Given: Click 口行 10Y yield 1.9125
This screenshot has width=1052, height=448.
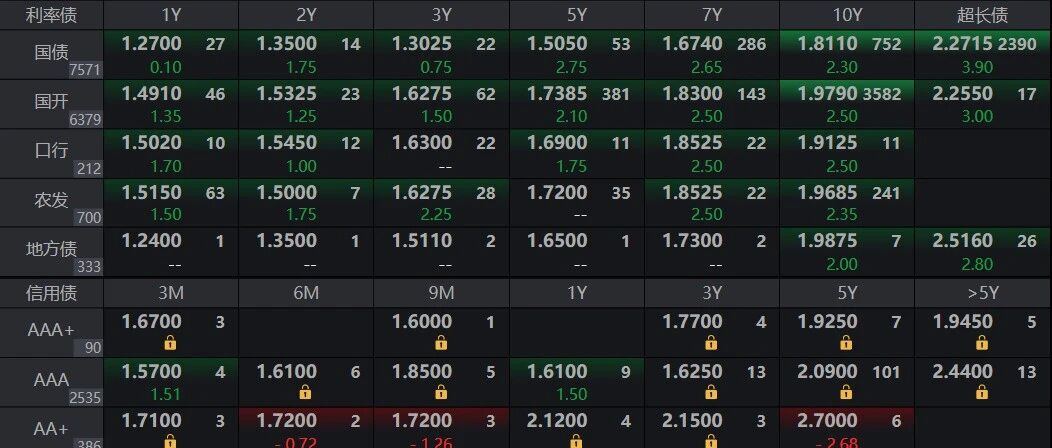Looking at the screenshot, I should [x=828, y=143].
